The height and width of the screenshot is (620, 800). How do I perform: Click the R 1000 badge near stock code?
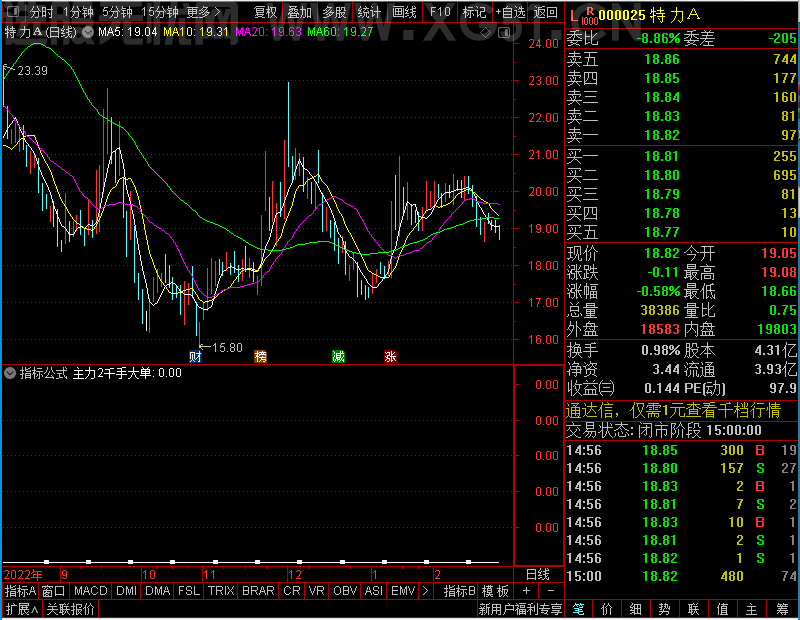point(589,16)
